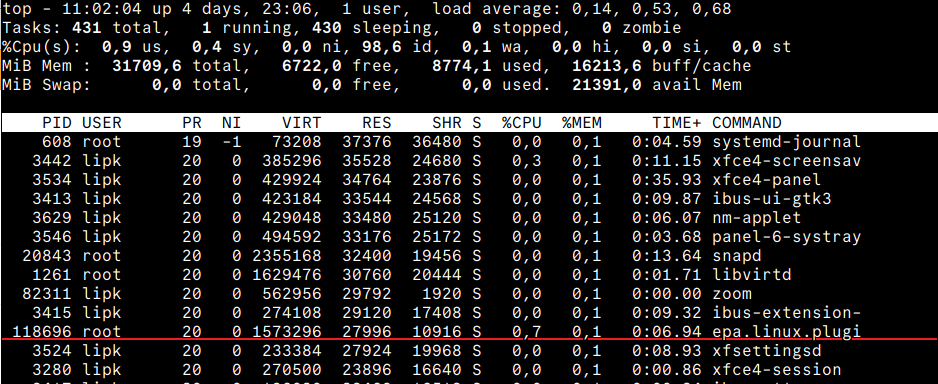938x384 pixels.
Task: Click the VIRT column header
Action: pyautogui.click(x=302, y=123)
